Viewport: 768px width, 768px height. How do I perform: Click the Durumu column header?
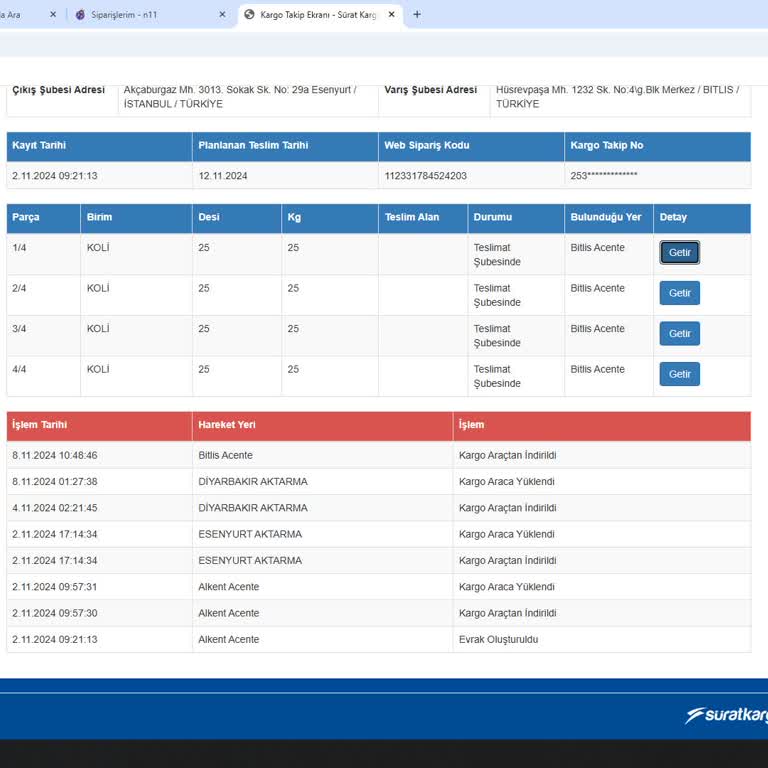[491, 217]
